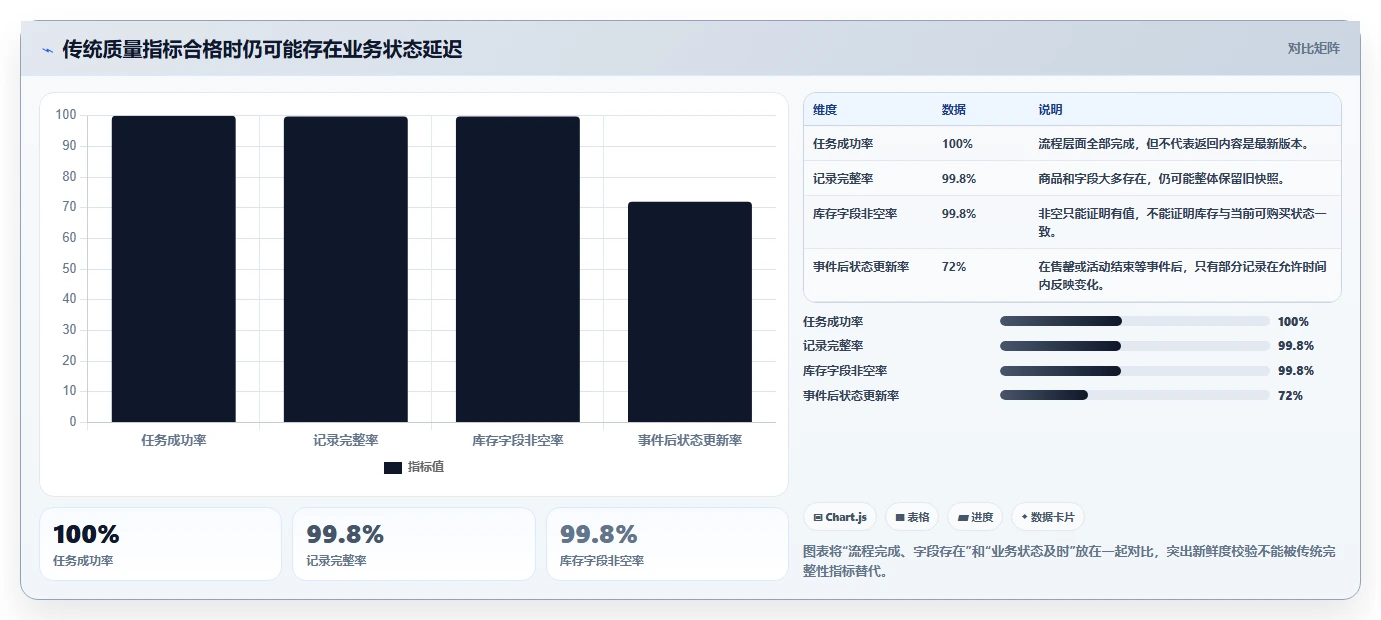
Task: Click the 库存字段非空率 progress bar
Action: click(x=1135, y=371)
